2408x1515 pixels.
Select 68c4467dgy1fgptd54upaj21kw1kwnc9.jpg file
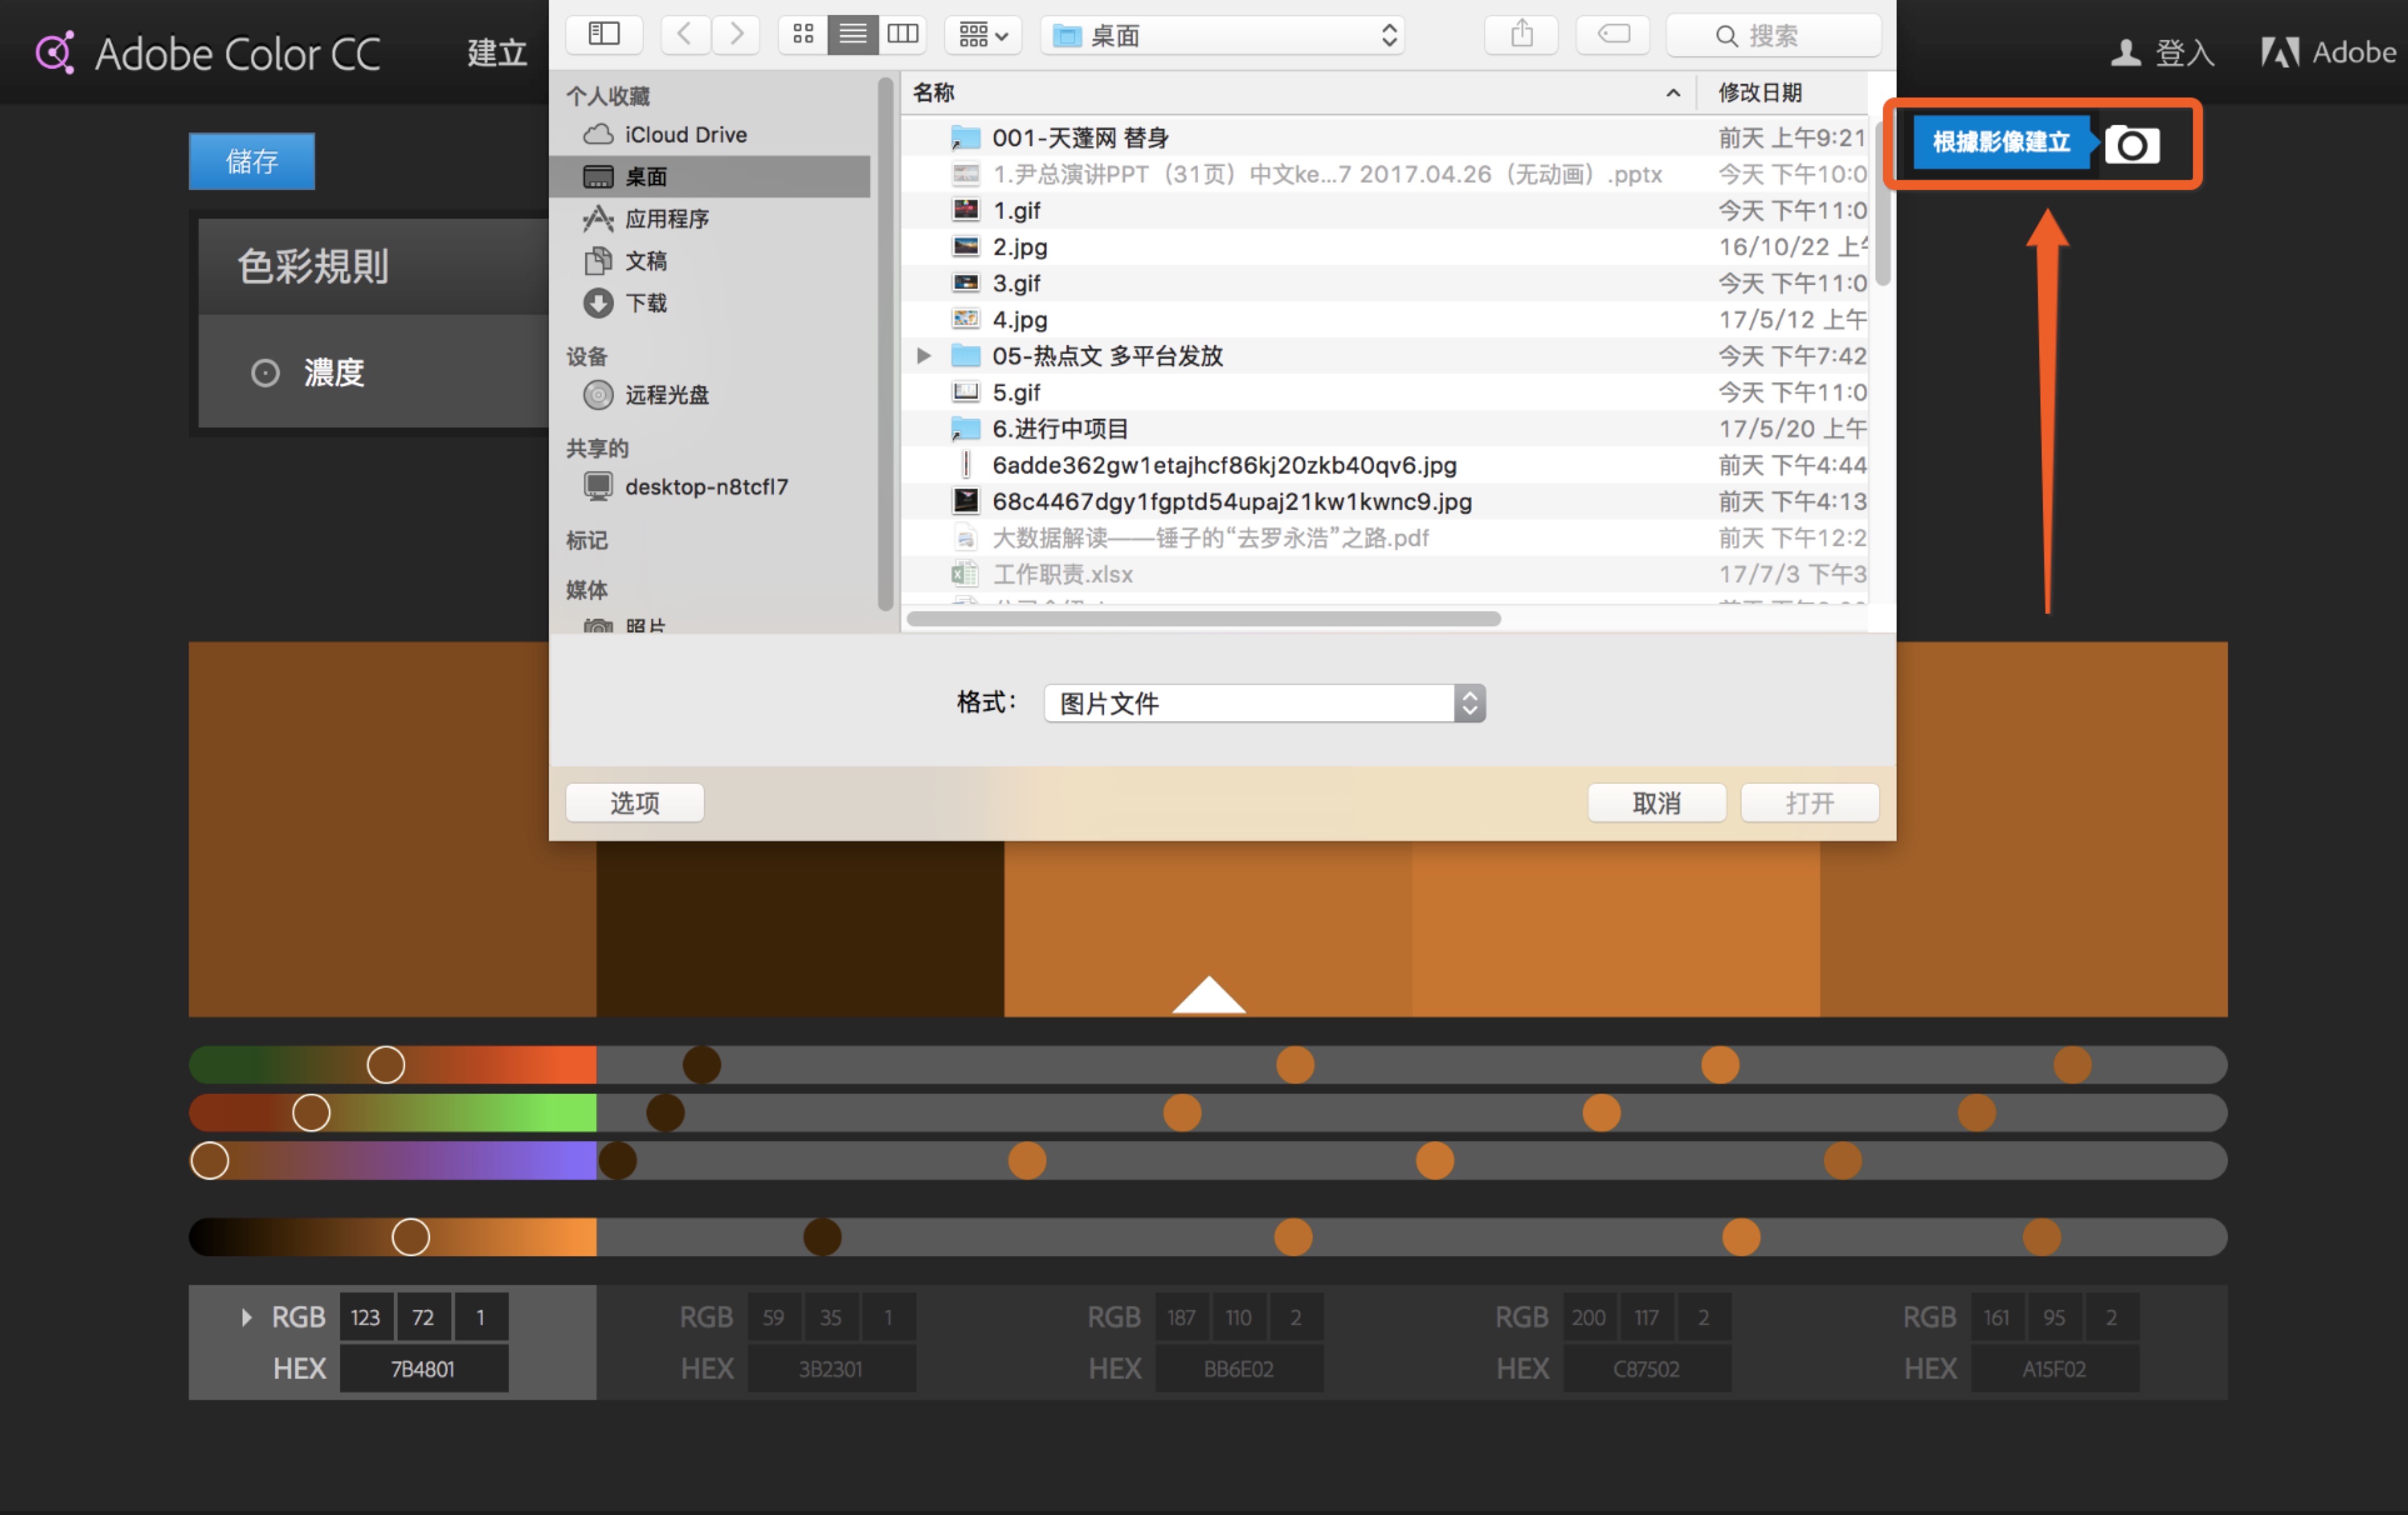coord(1384,501)
